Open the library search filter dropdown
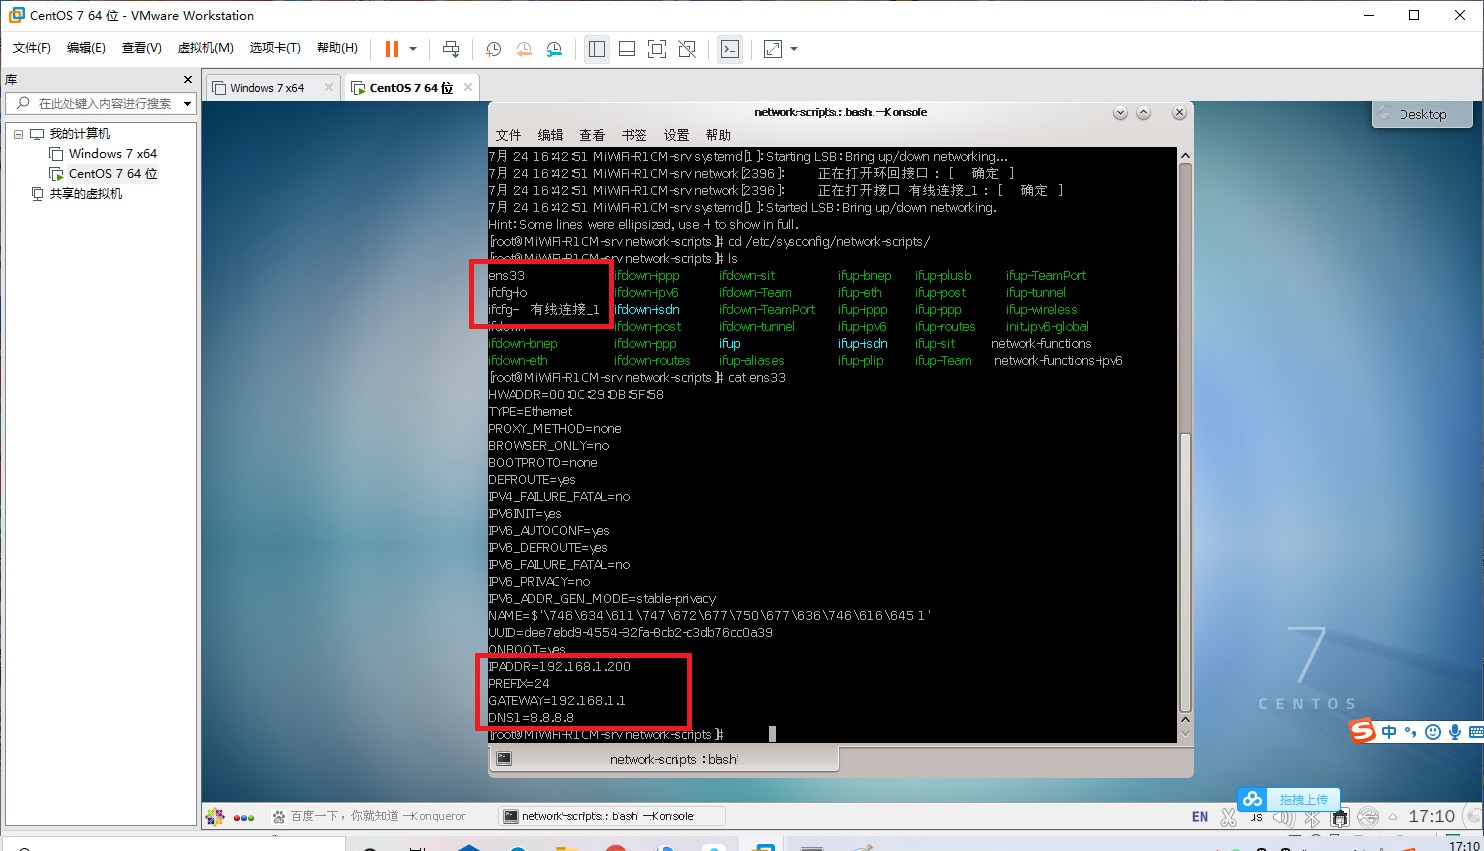The height and width of the screenshot is (851, 1484). click(187, 103)
